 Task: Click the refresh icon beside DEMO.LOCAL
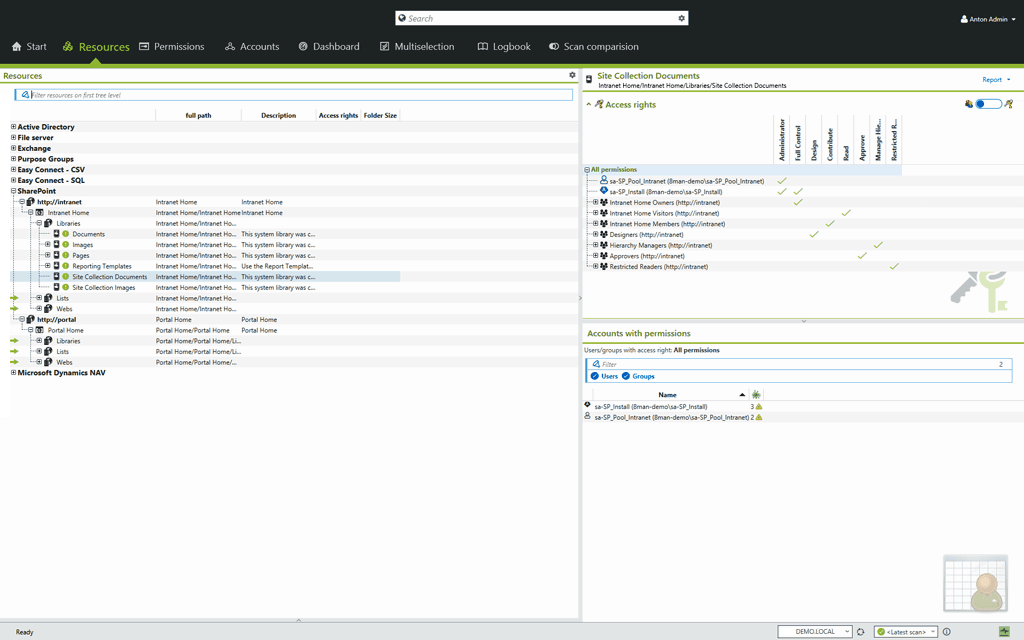[x=861, y=632]
